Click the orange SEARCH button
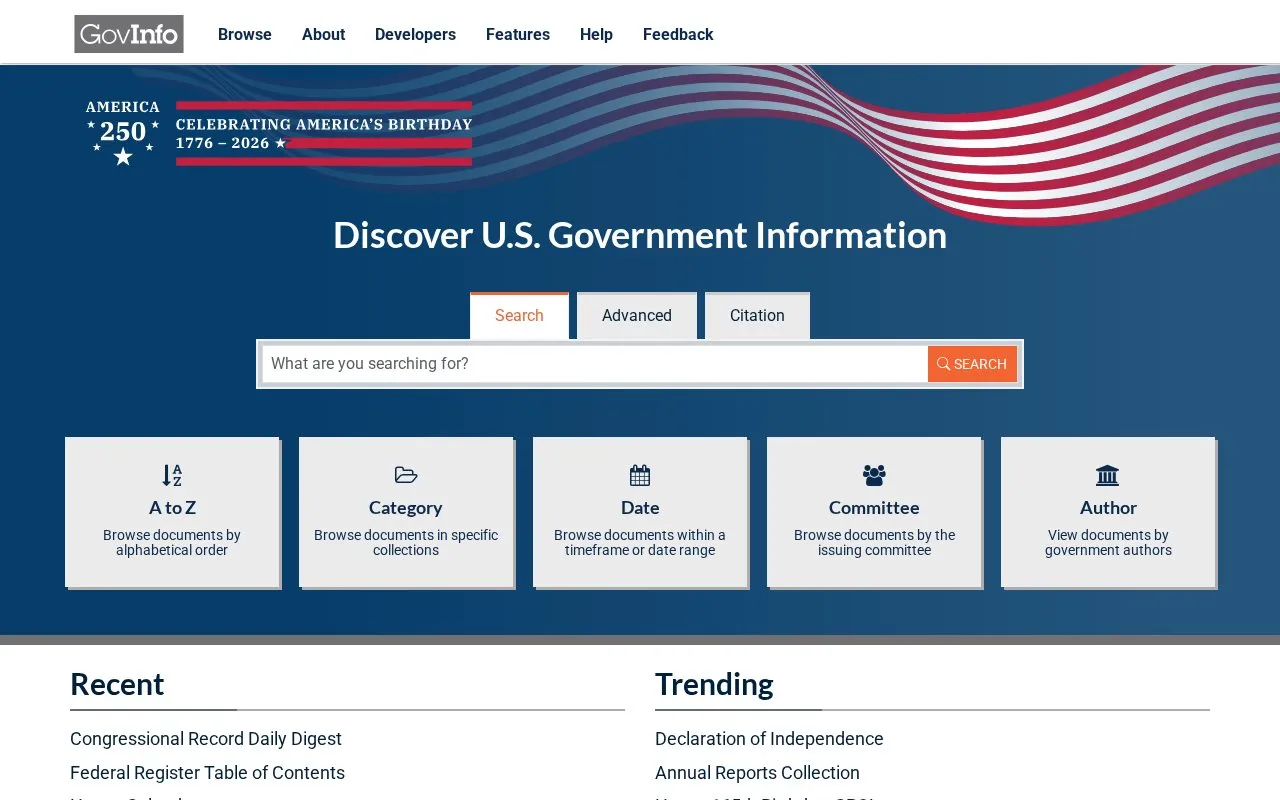Viewport: 1280px width, 800px height. click(972, 364)
